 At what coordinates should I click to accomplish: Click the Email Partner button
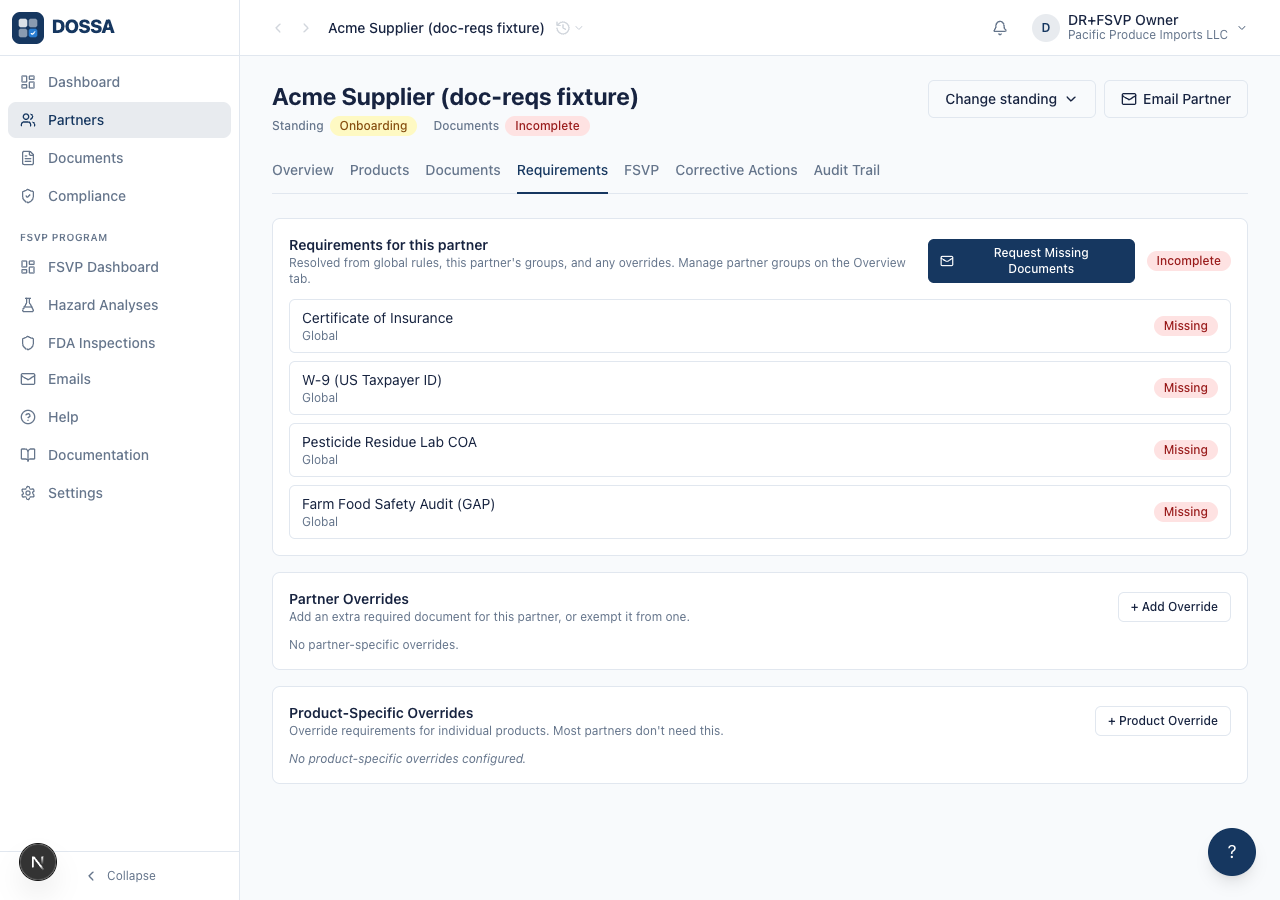pos(1176,99)
